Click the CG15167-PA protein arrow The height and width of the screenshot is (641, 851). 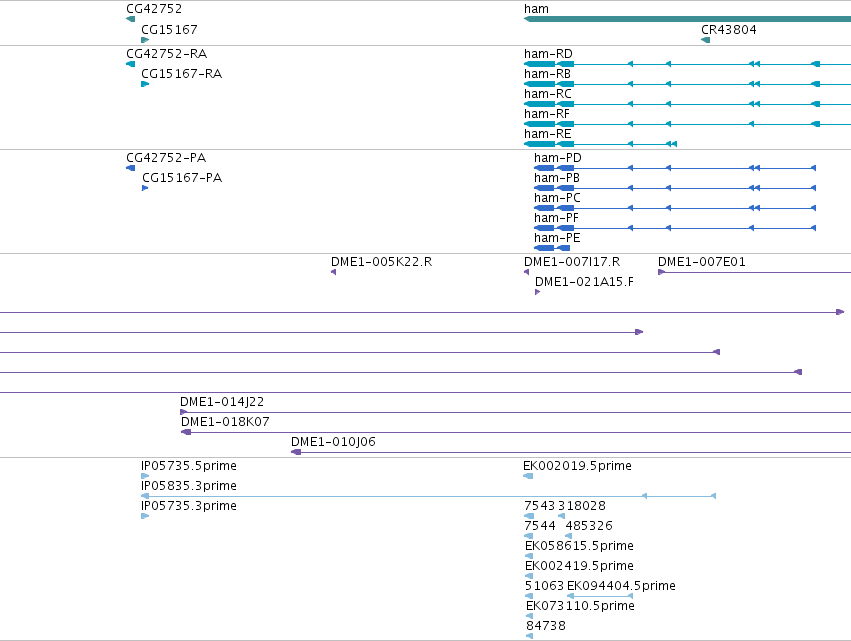tap(145, 188)
